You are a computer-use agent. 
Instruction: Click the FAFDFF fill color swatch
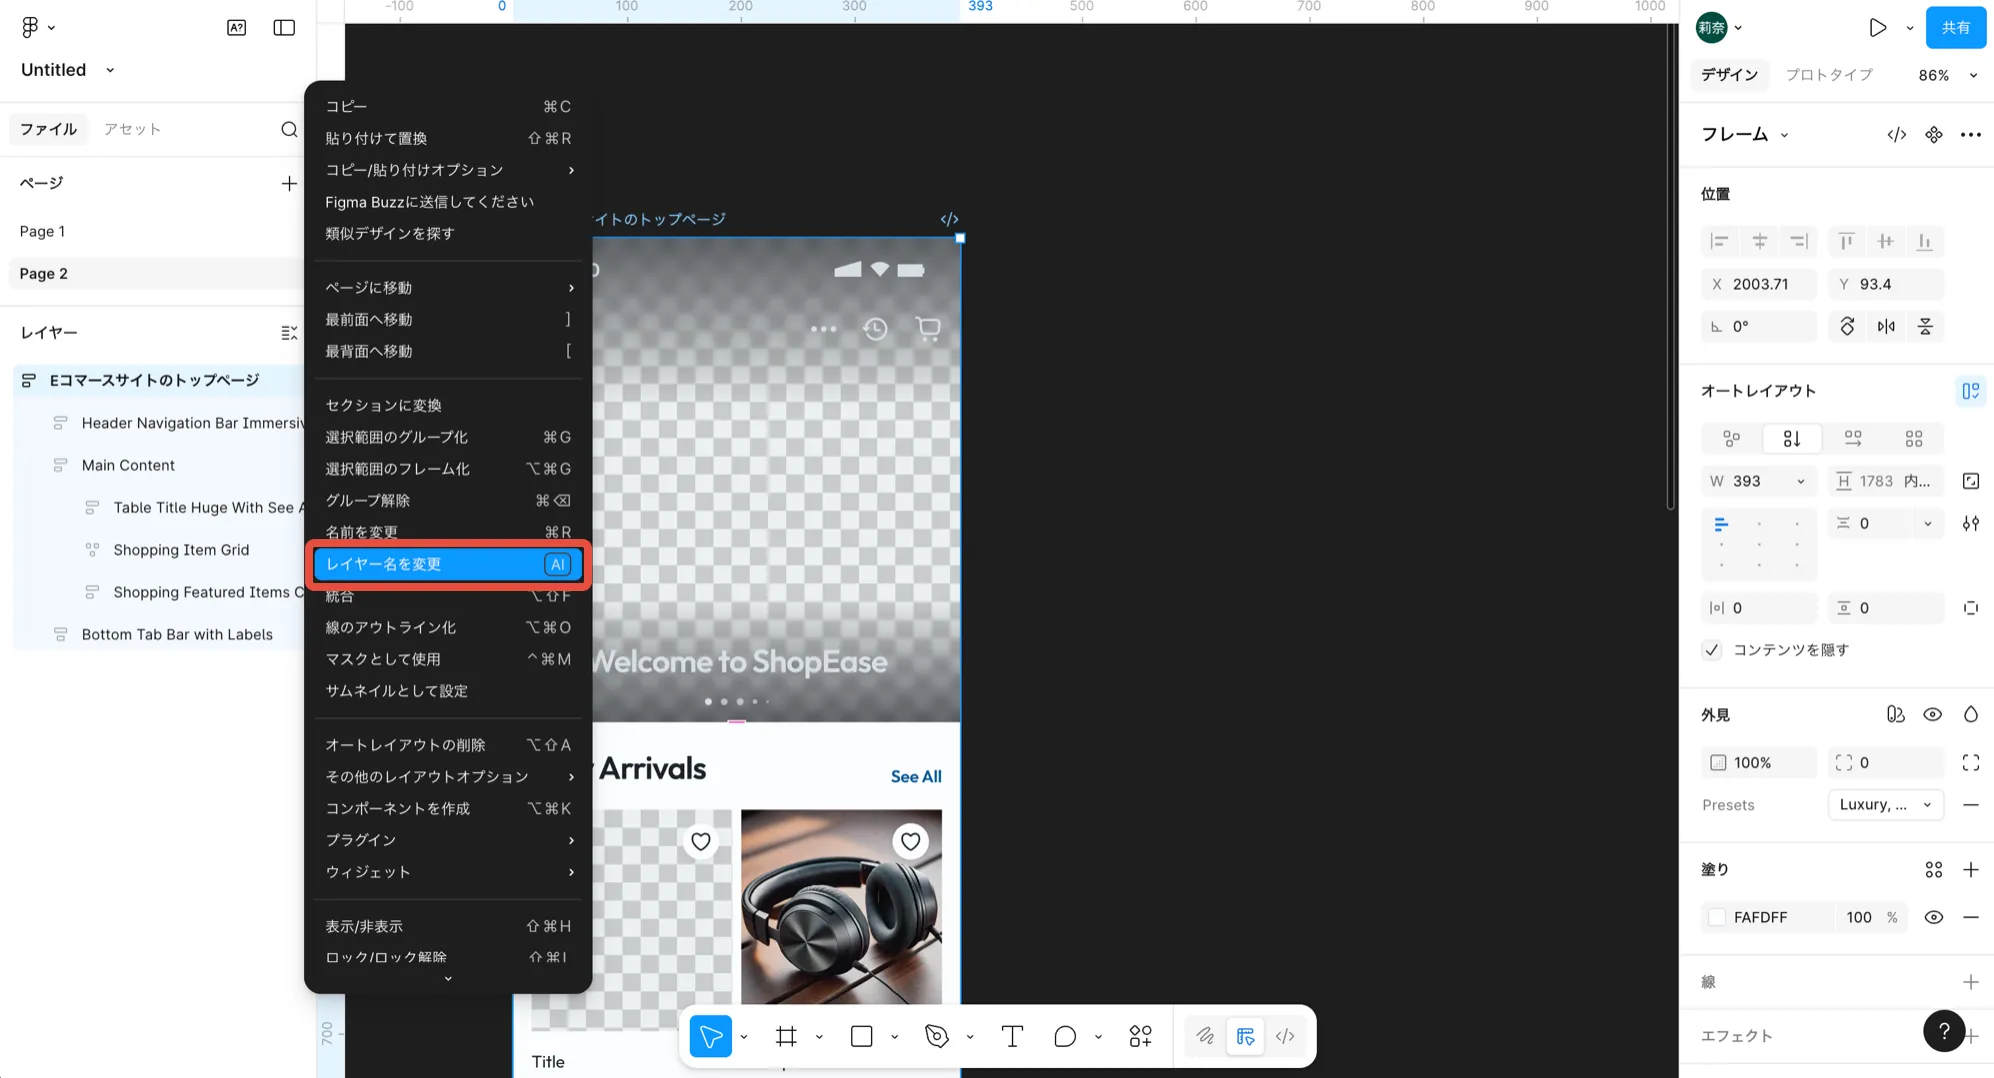(1717, 917)
